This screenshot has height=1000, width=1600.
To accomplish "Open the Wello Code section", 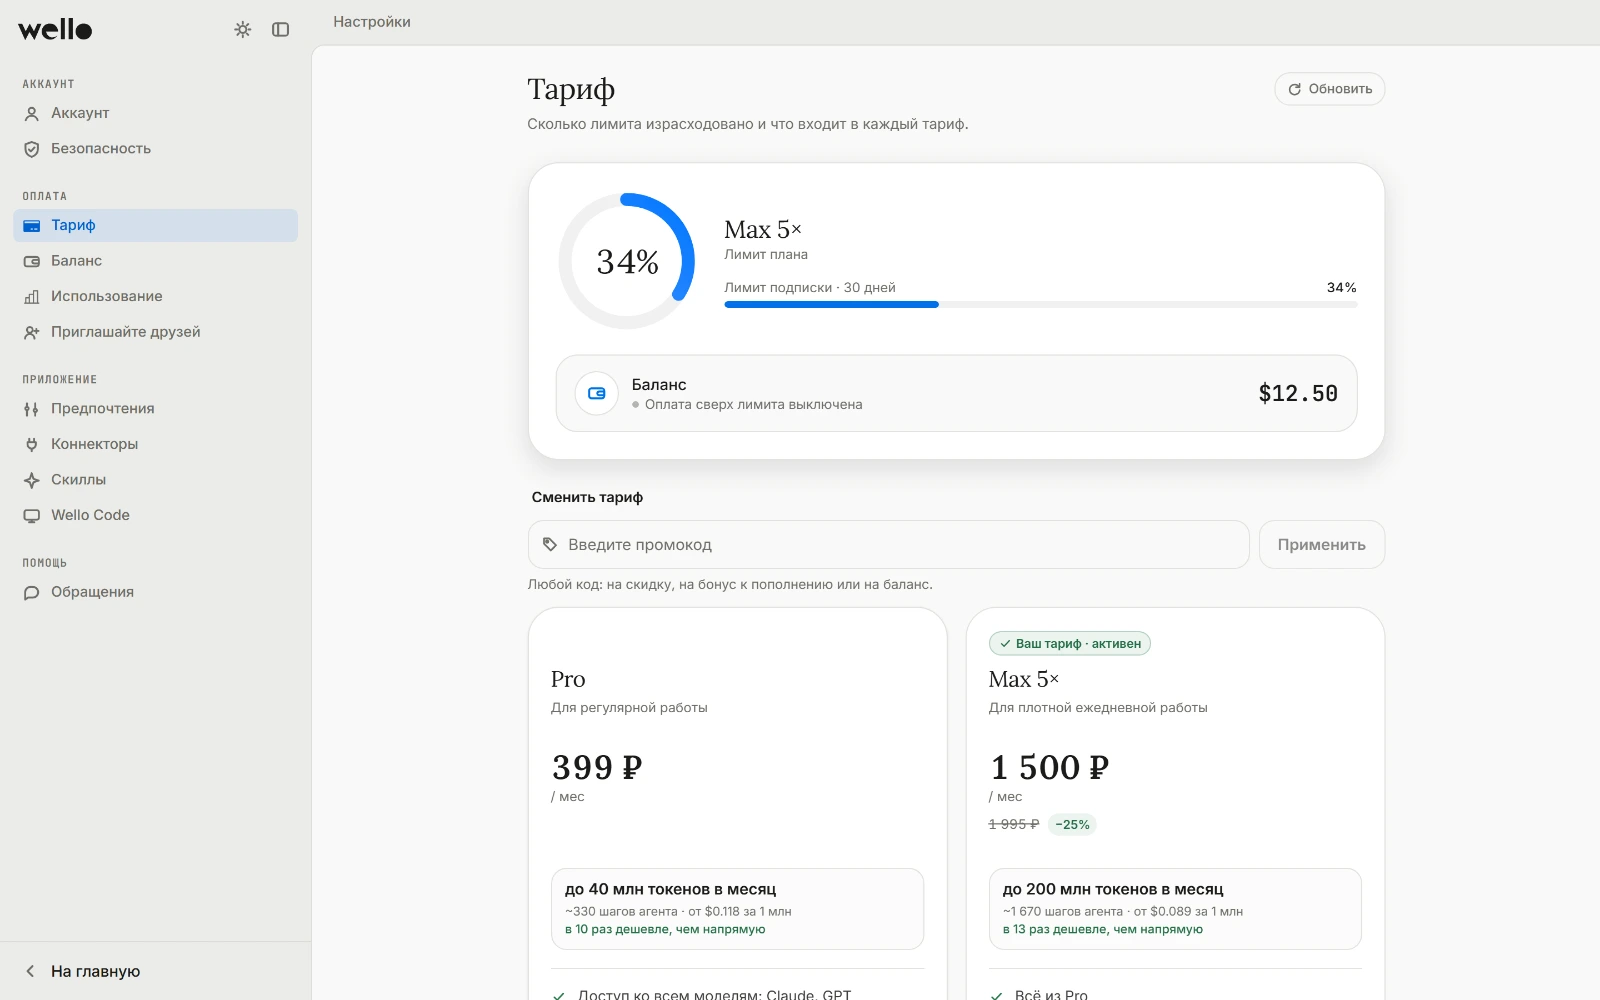I will click(x=156, y=515).
